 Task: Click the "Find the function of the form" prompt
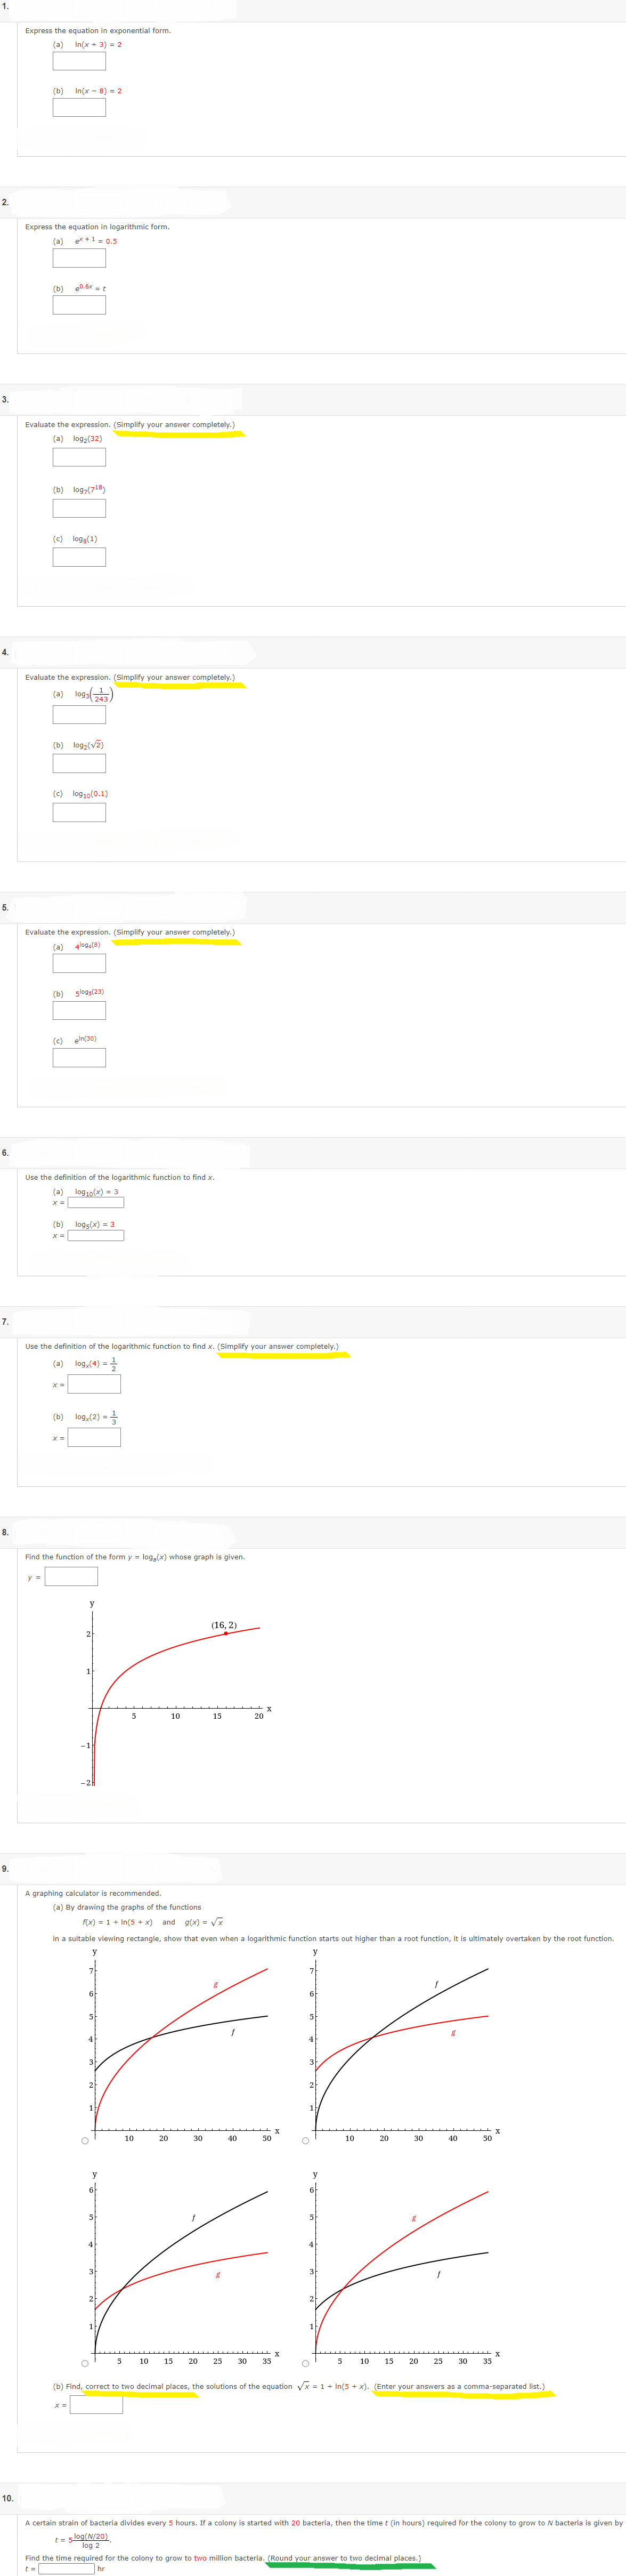click(135, 1557)
